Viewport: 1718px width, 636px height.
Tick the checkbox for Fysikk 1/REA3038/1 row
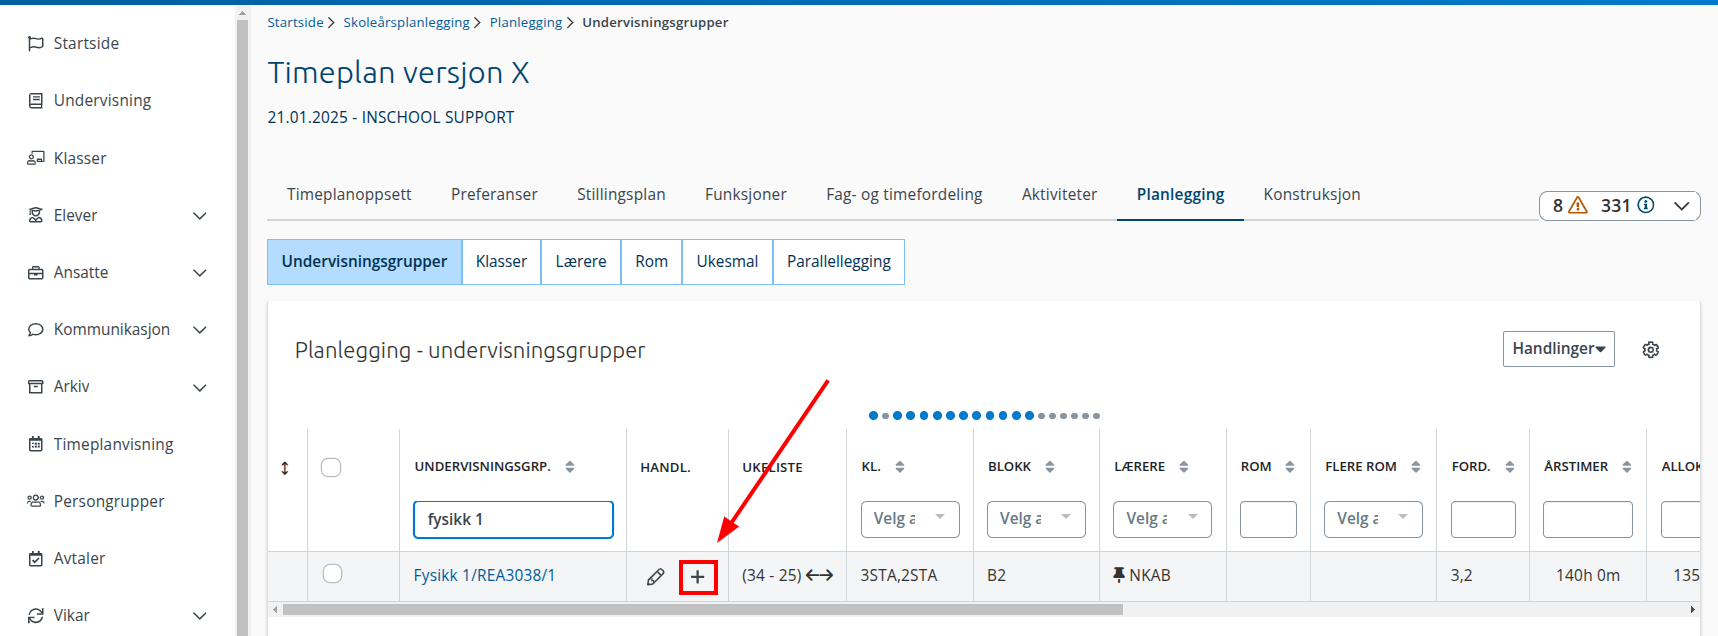tap(333, 574)
